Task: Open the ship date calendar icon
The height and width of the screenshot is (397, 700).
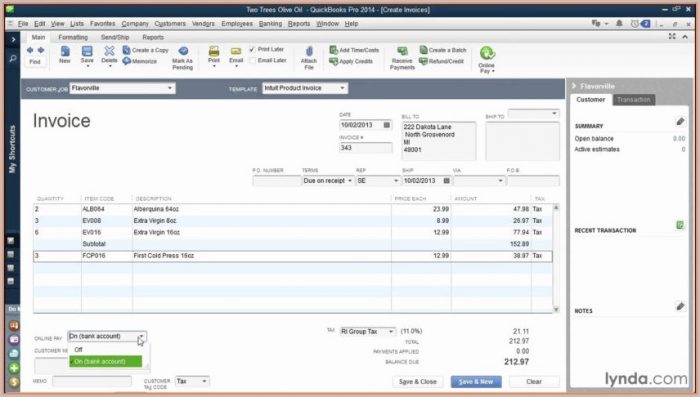Action: coord(446,181)
